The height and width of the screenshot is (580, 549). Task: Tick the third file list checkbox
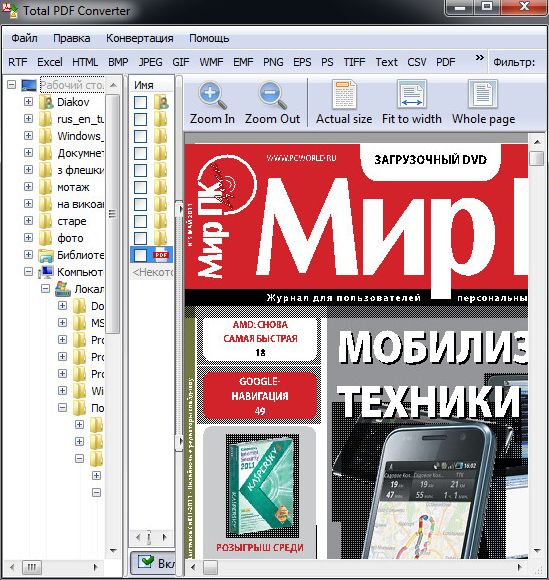click(140, 136)
